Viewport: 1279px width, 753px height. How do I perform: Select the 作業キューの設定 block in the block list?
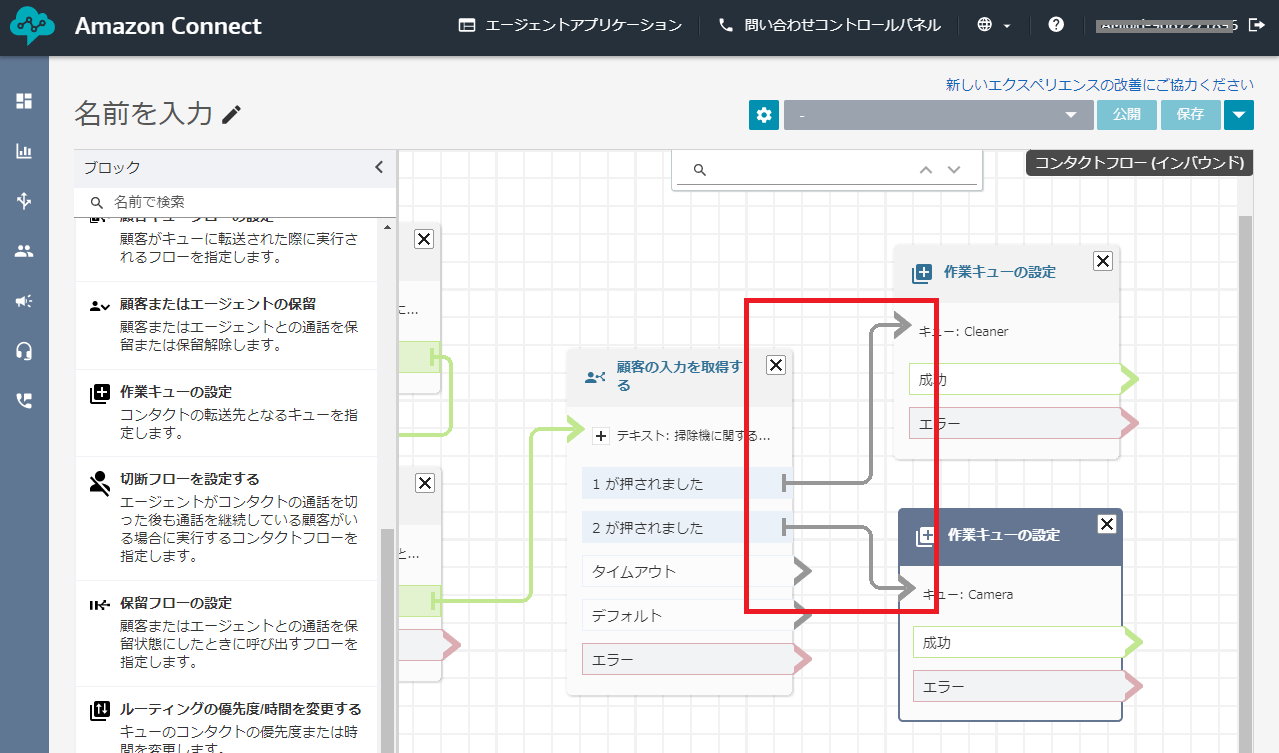tap(227, 413)
